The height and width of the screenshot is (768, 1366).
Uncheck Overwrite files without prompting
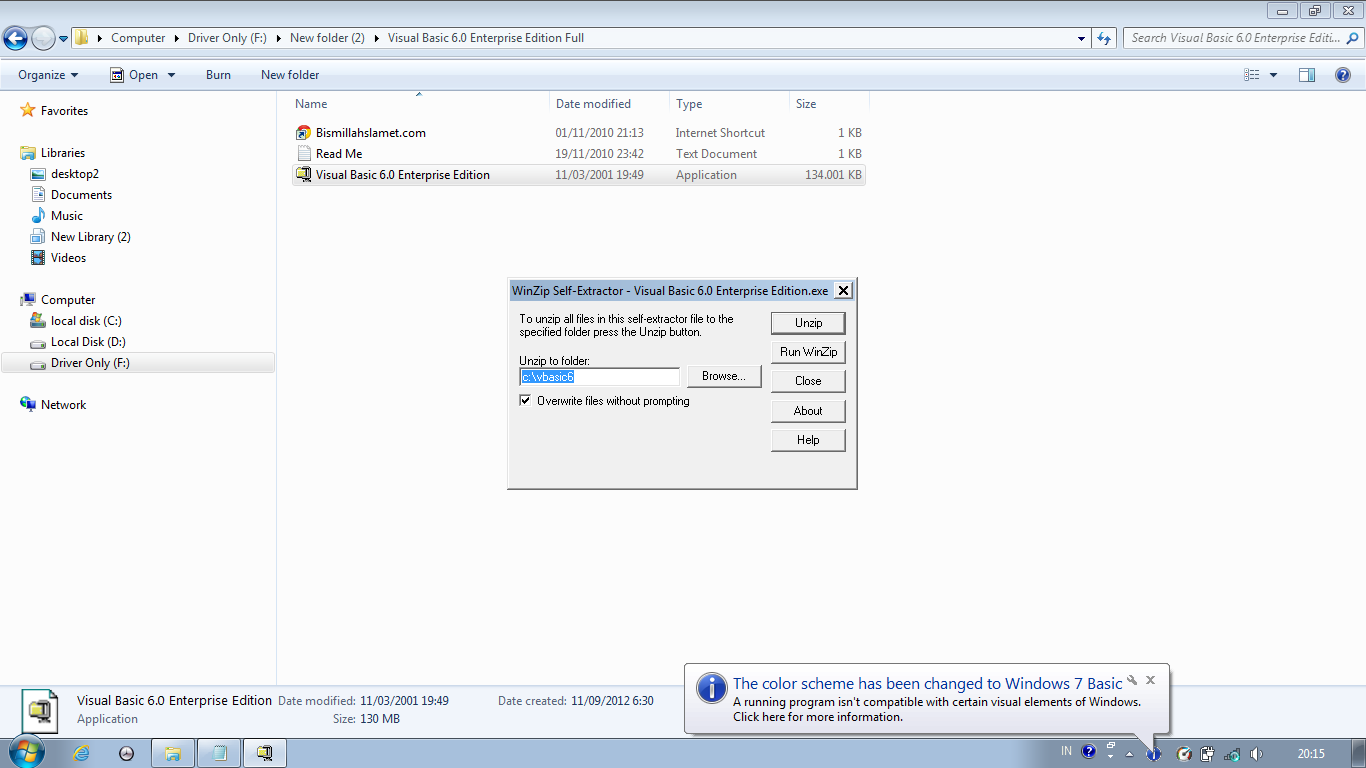pyautogui.click(x=525, y=400)
